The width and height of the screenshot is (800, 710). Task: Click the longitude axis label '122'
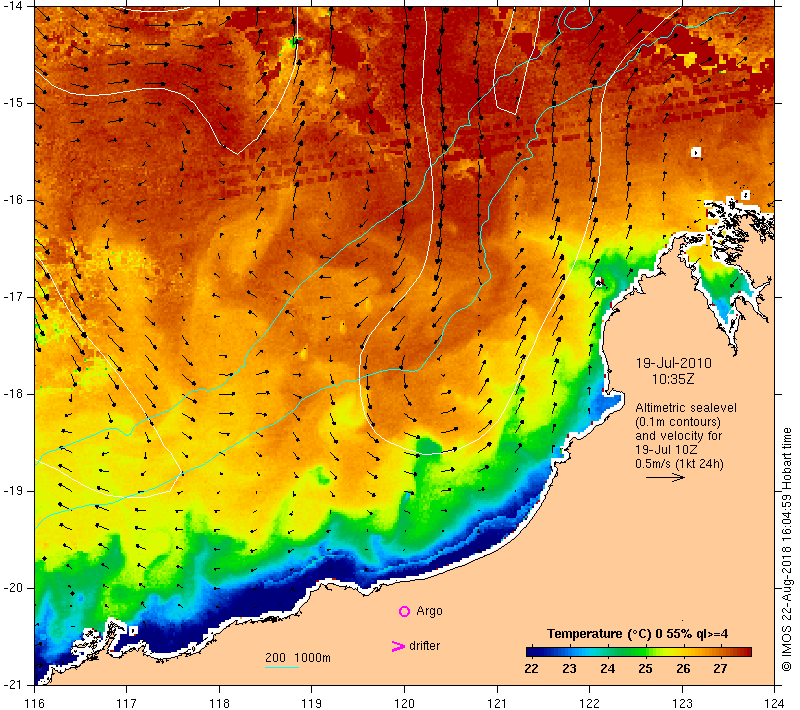(x=590, y=703)
